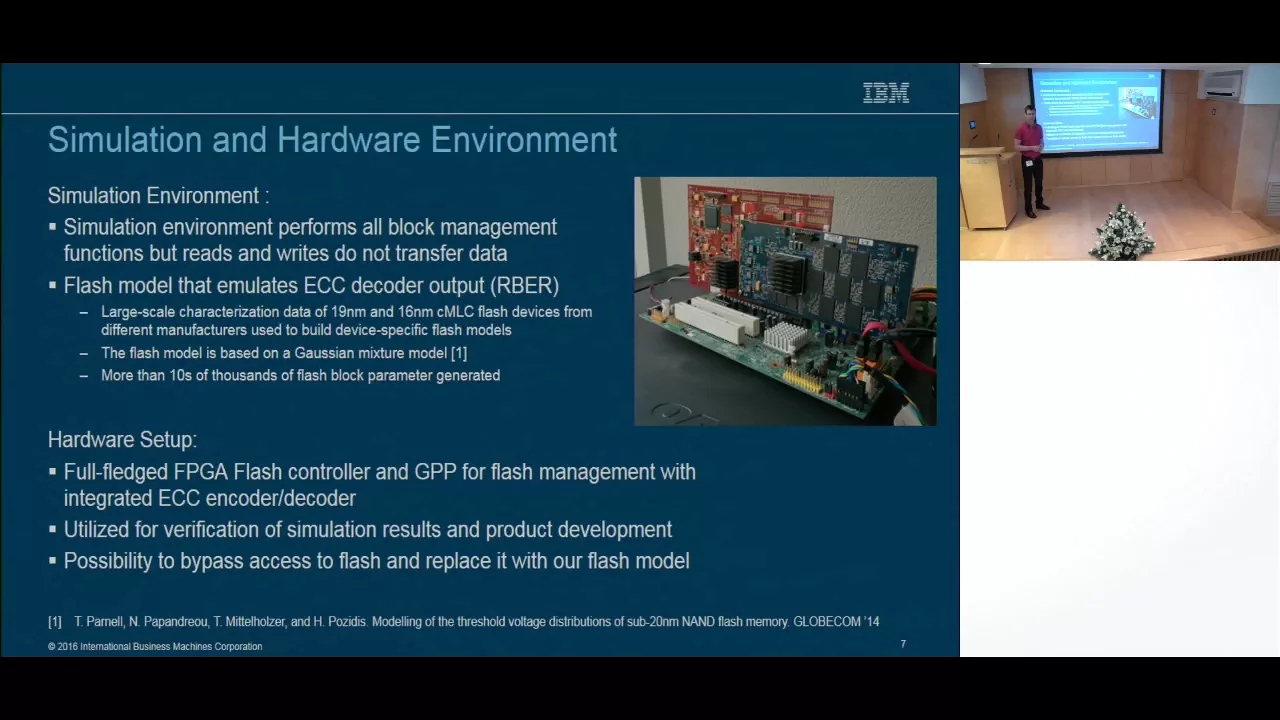
Task: Click the slide page number 7
Action: (x=903, y=644)
